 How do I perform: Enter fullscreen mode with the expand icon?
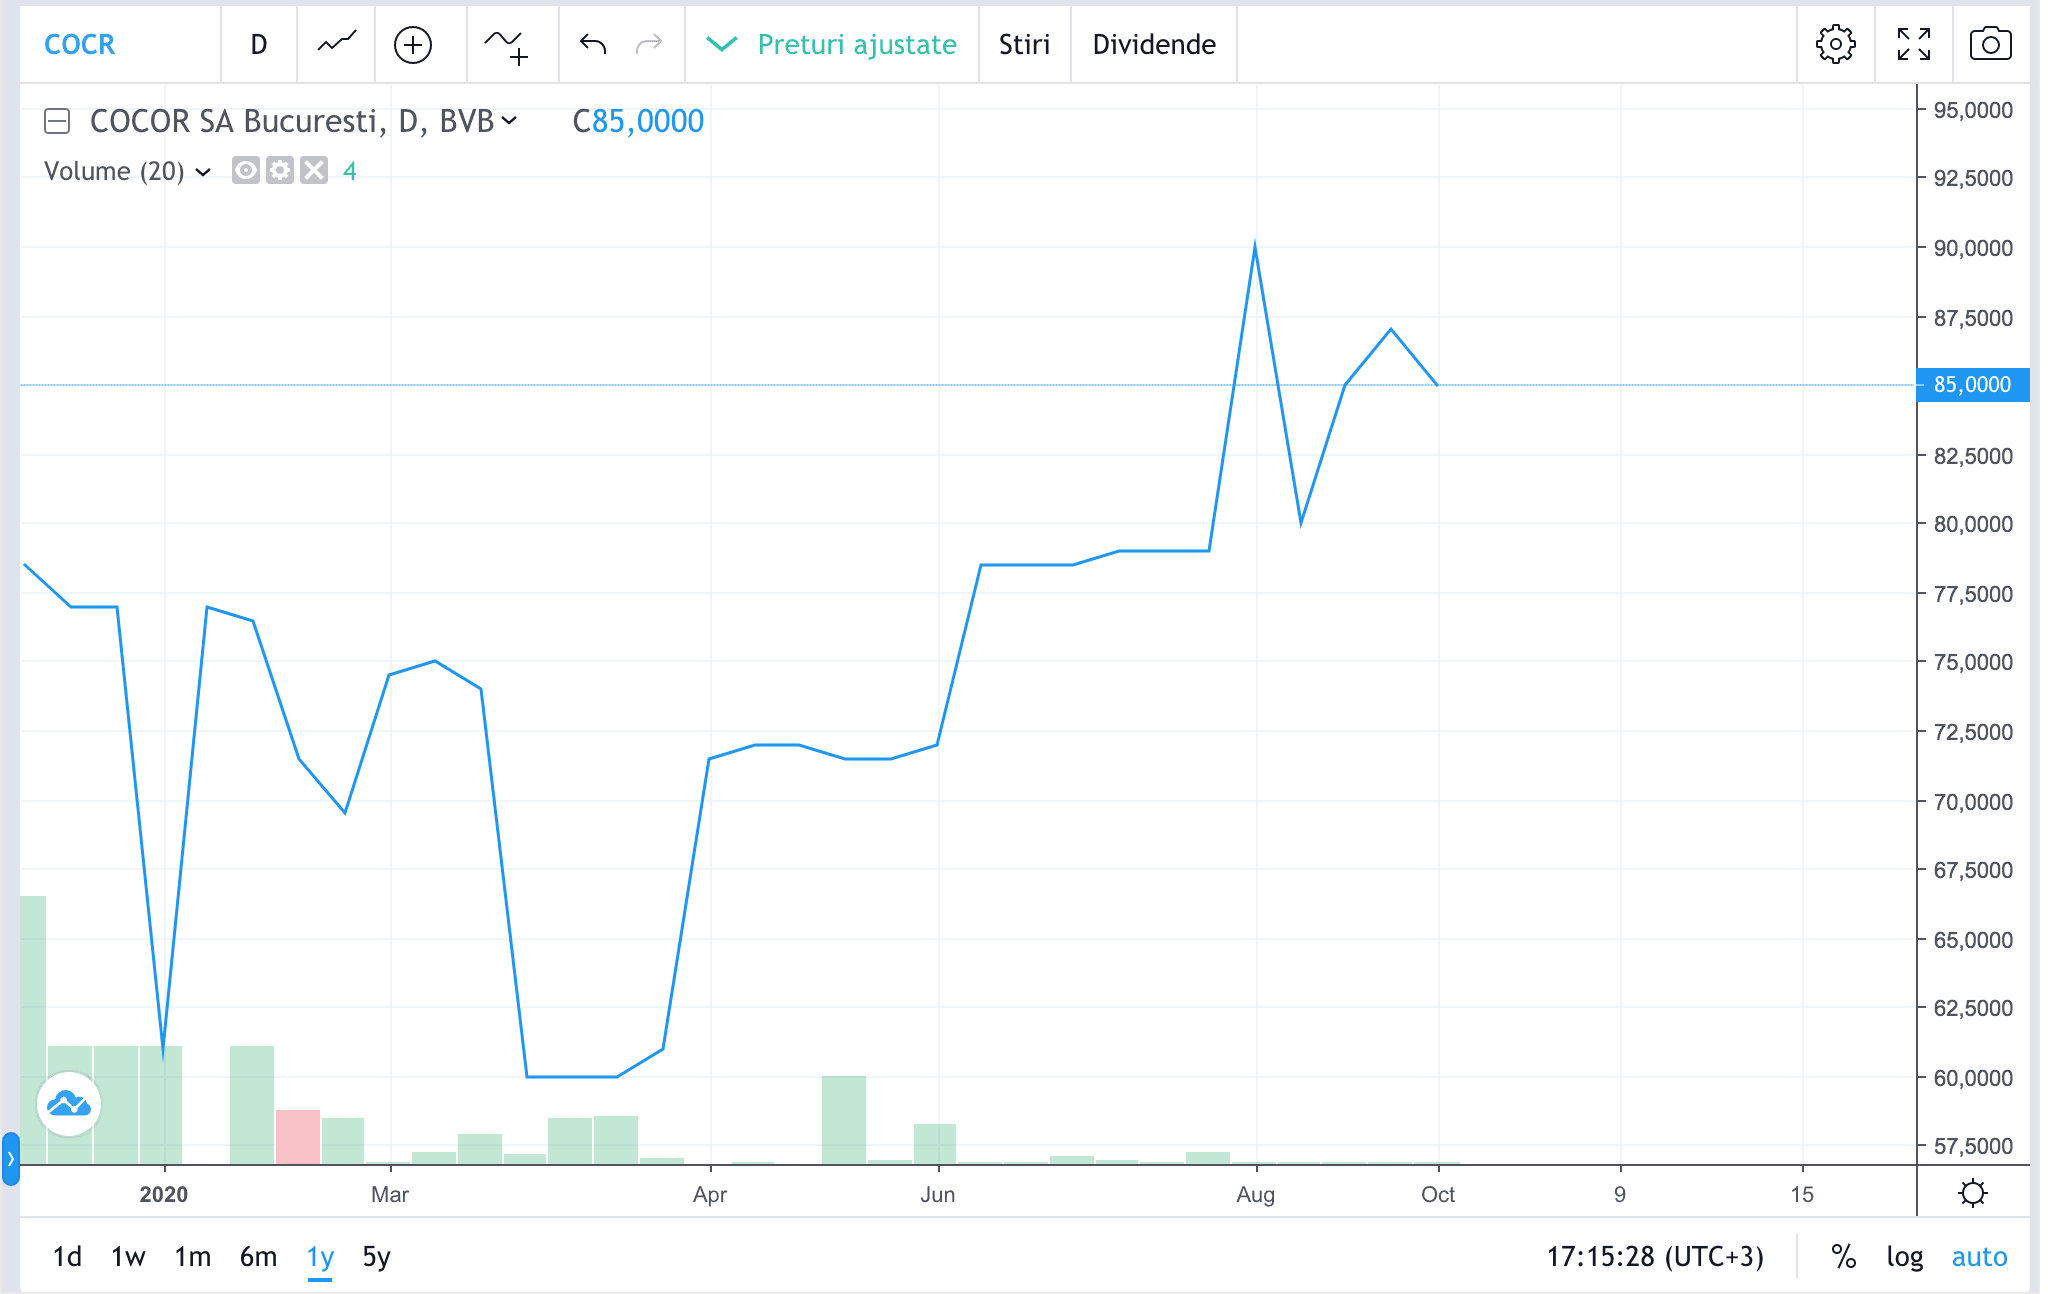1913,44
